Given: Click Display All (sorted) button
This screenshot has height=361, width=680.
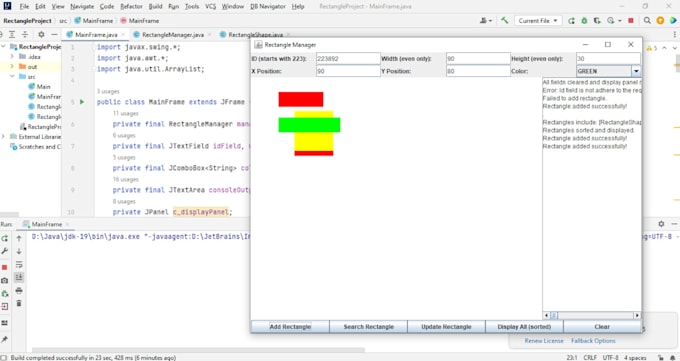Looking at the screenshot, I should (524, 327).
